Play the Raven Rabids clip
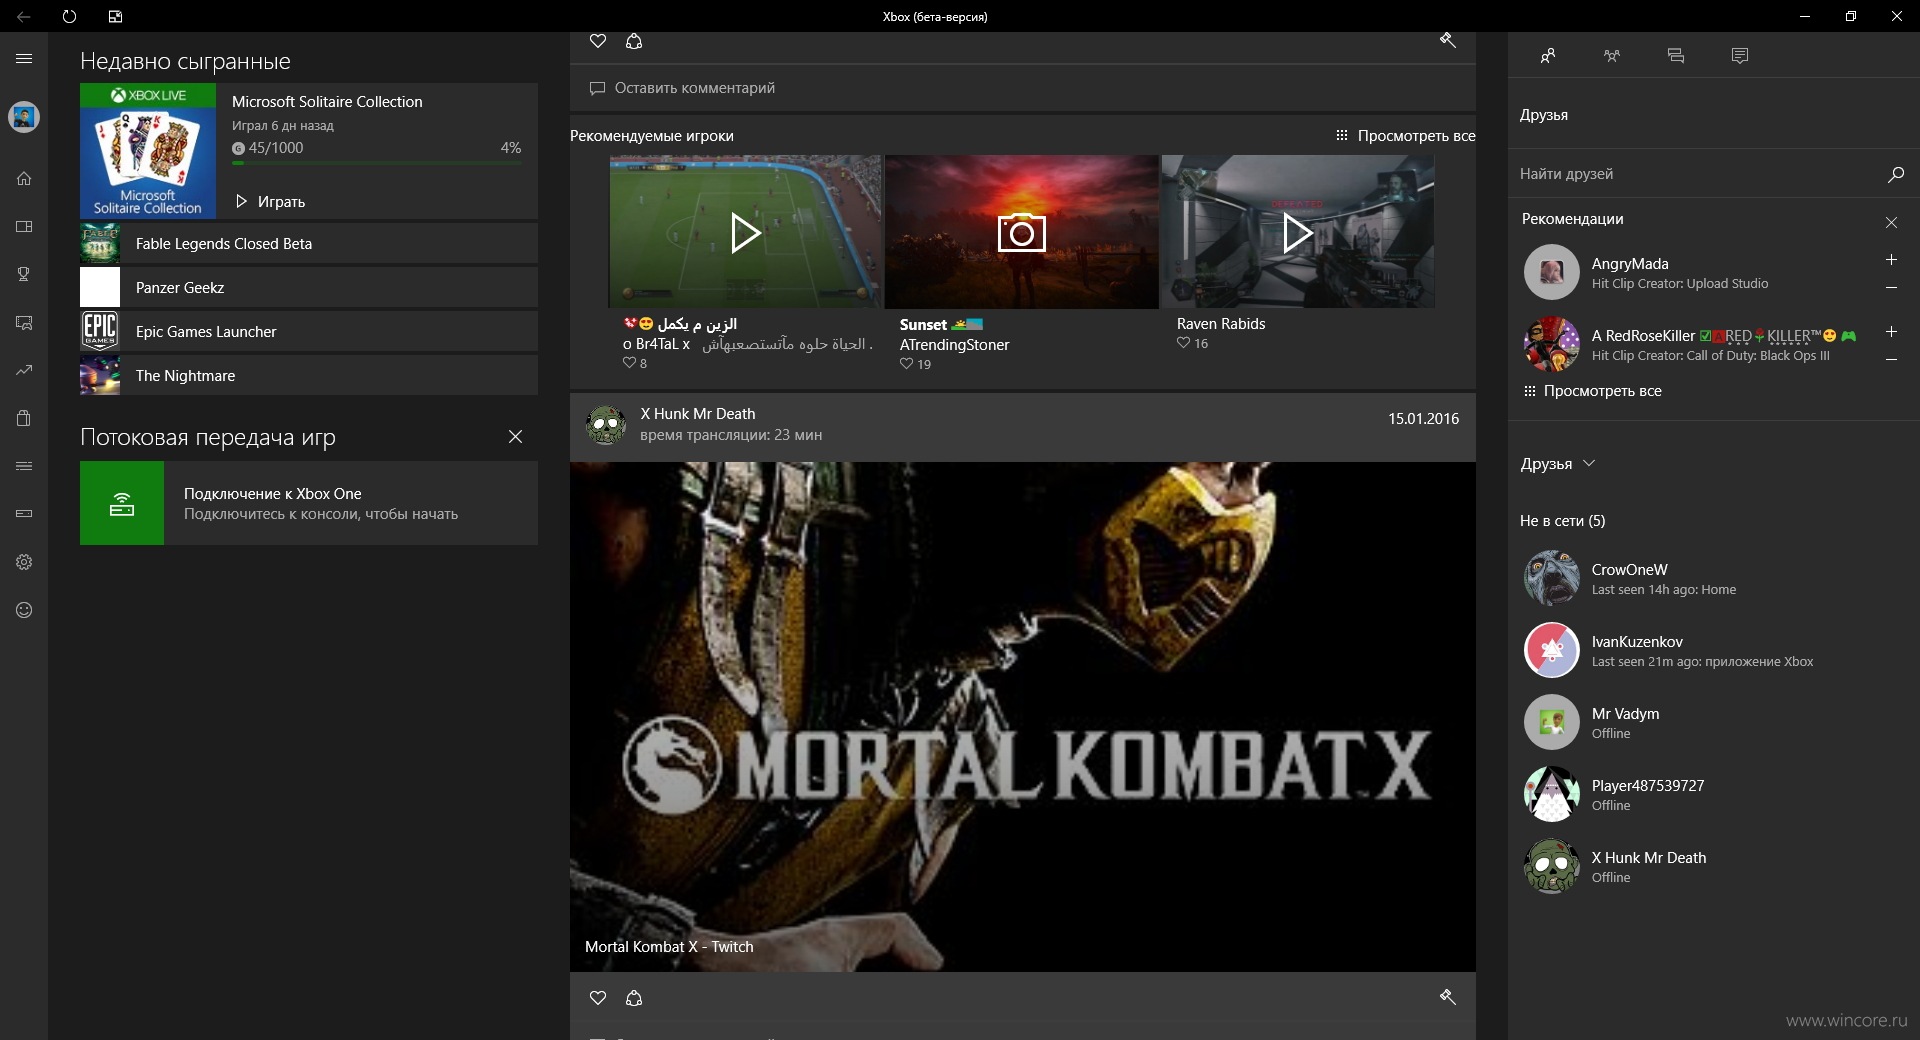 (x=1298, y=232)
